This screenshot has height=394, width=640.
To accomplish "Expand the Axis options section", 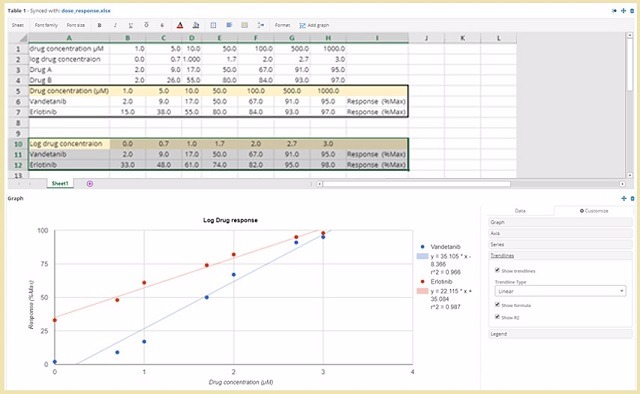I will coord(560,233).
